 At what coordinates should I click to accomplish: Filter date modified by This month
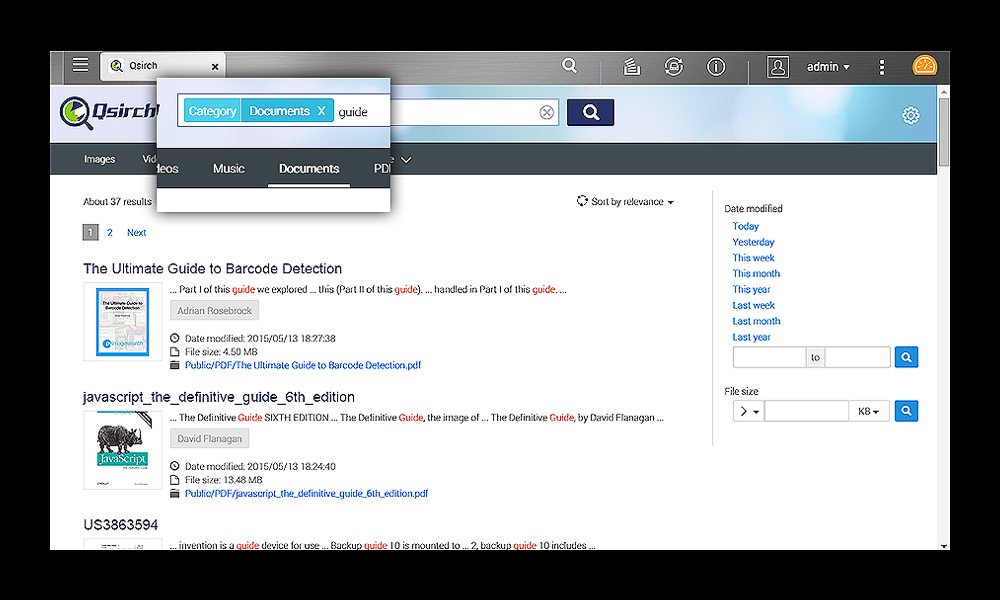click(756, 274)
